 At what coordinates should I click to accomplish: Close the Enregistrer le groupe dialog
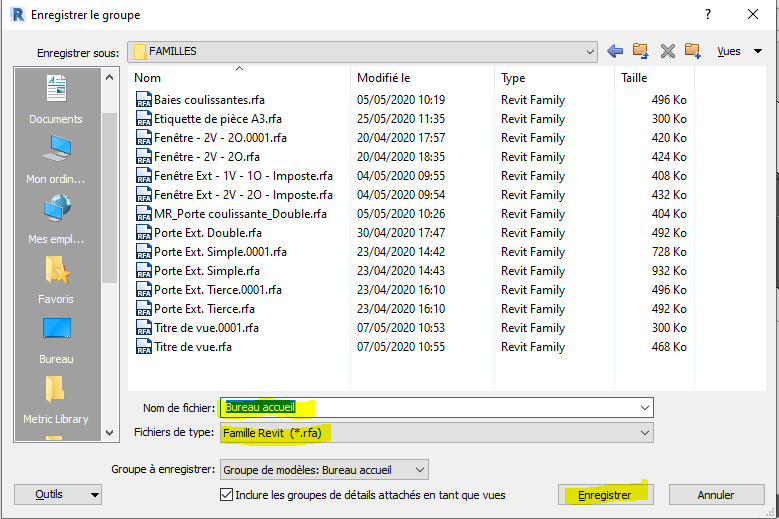coord(753,14)
